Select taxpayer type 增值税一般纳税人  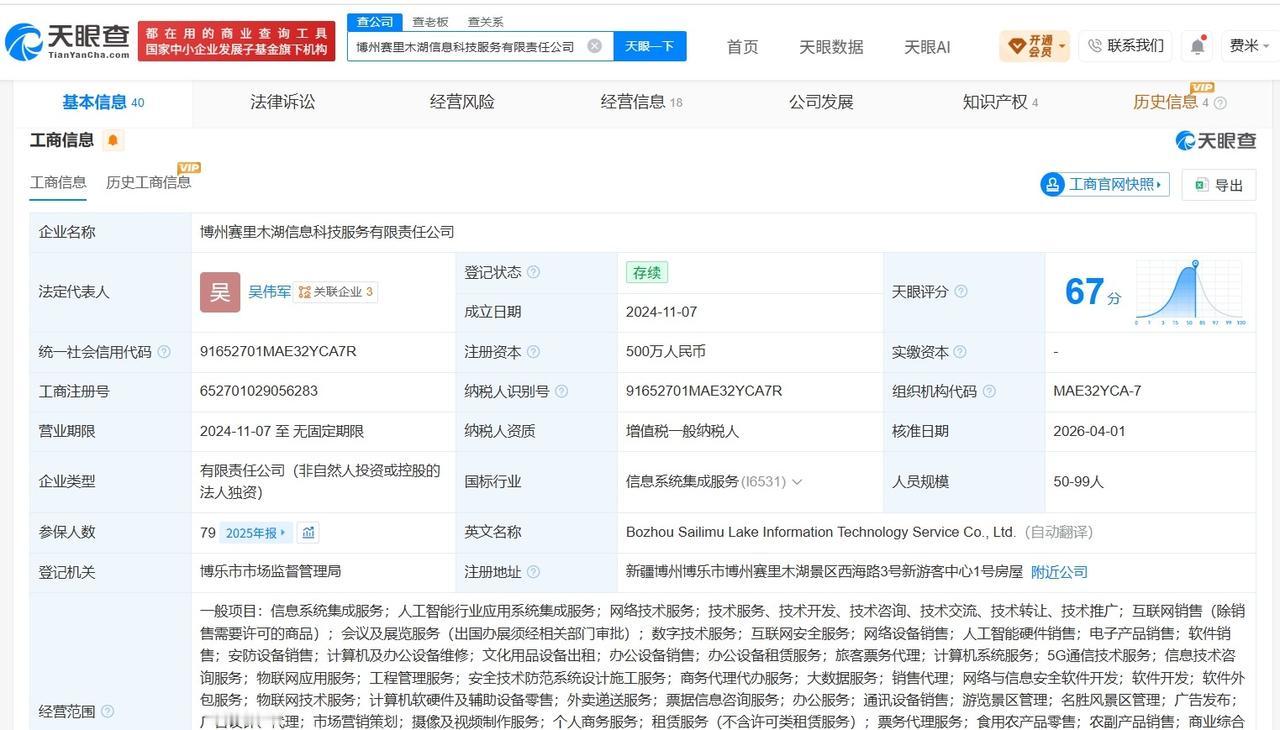(x=682, y=432)
